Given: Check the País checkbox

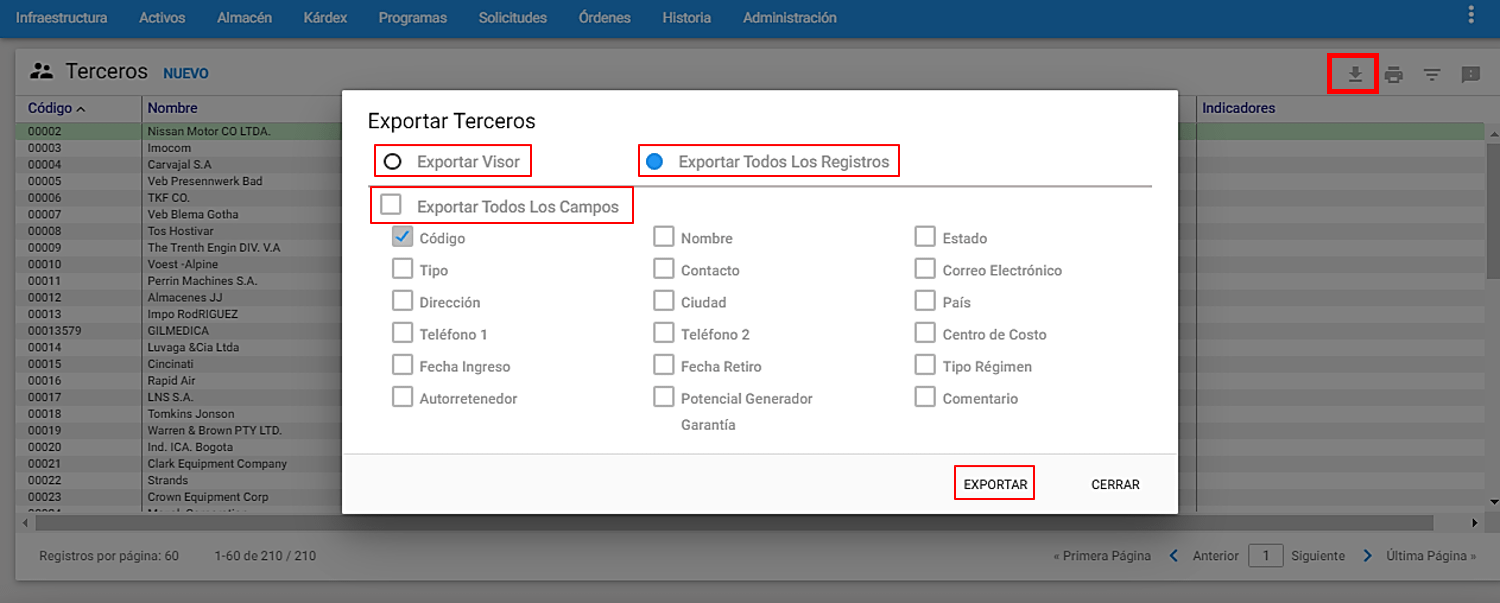Looking at the screenshot, I should point(925,301).
